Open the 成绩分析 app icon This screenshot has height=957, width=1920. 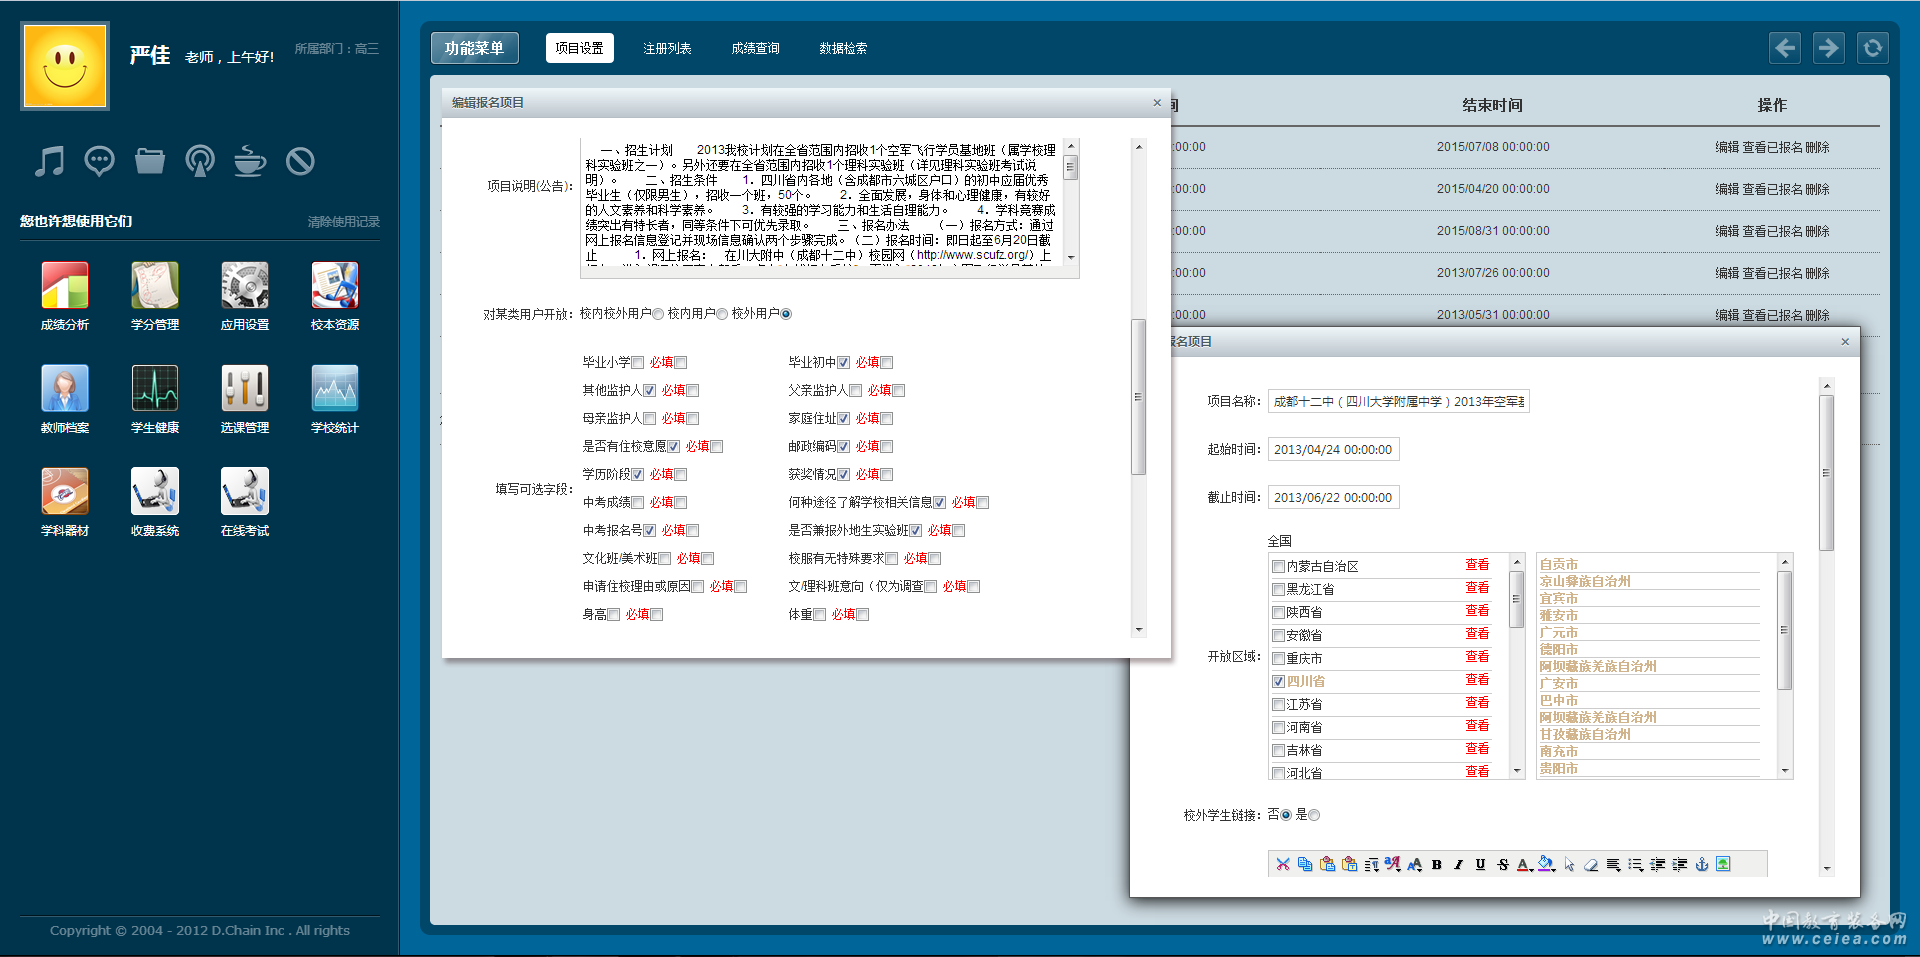65,286
